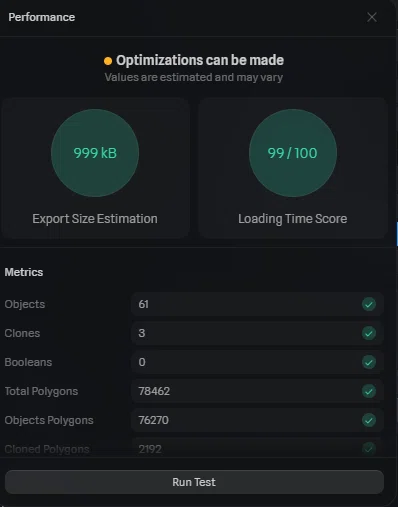Click the Booleans metric green checkmark
The height and width of the screenshot is (507, 398).
click(x=369, y=362)
